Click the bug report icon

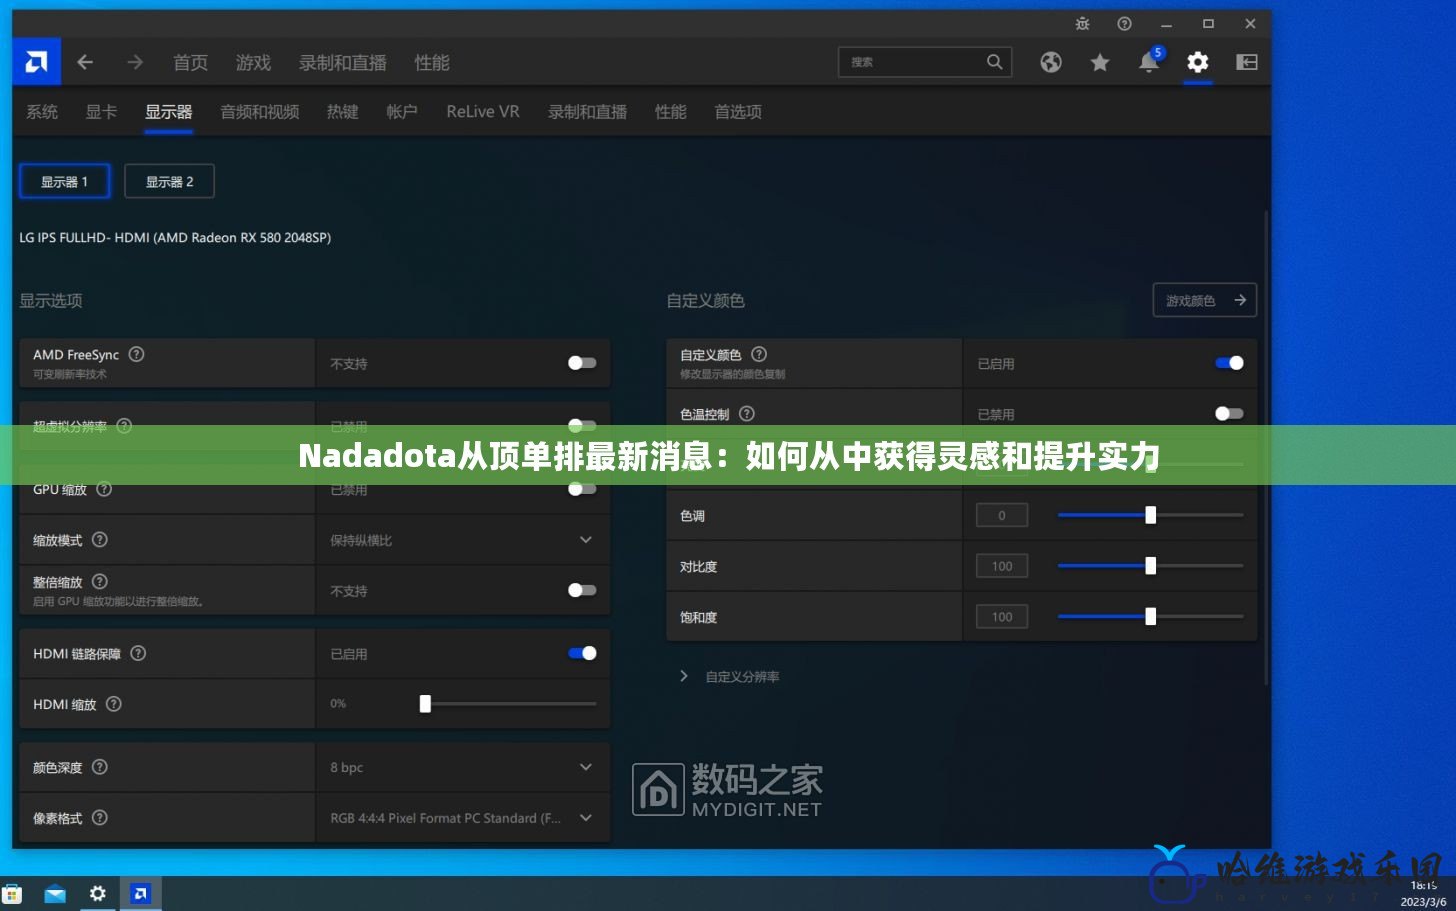1083,24
